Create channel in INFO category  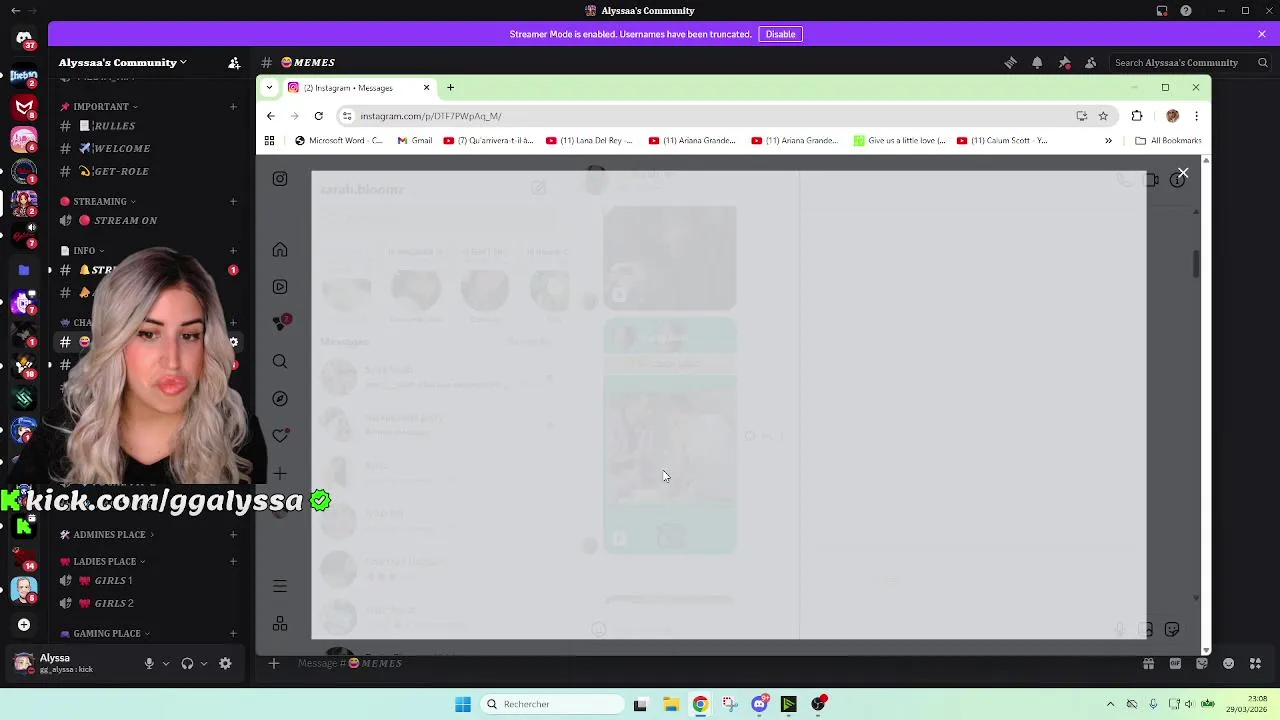[233, 250]
